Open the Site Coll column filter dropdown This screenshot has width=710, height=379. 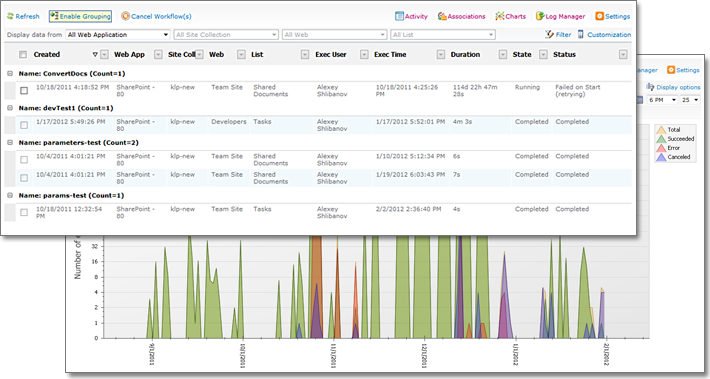[x=199, y=55]
